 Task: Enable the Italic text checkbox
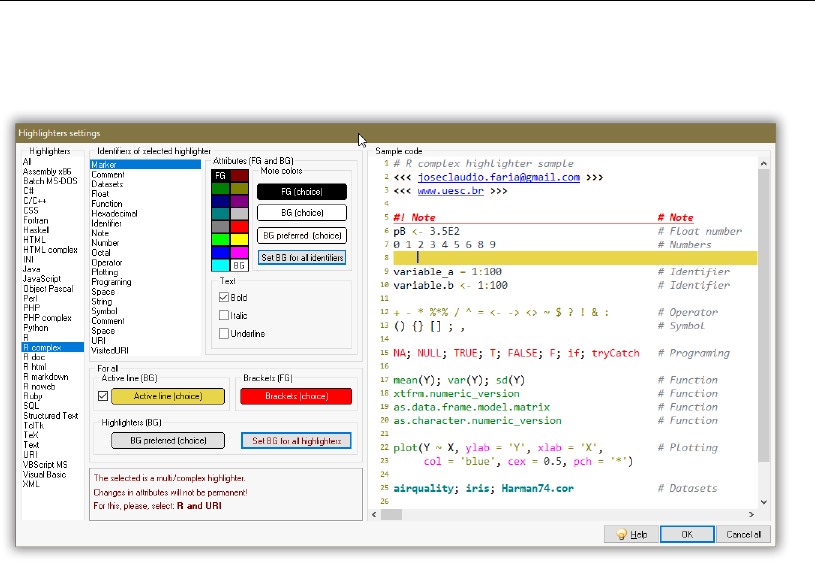point(224,315)
